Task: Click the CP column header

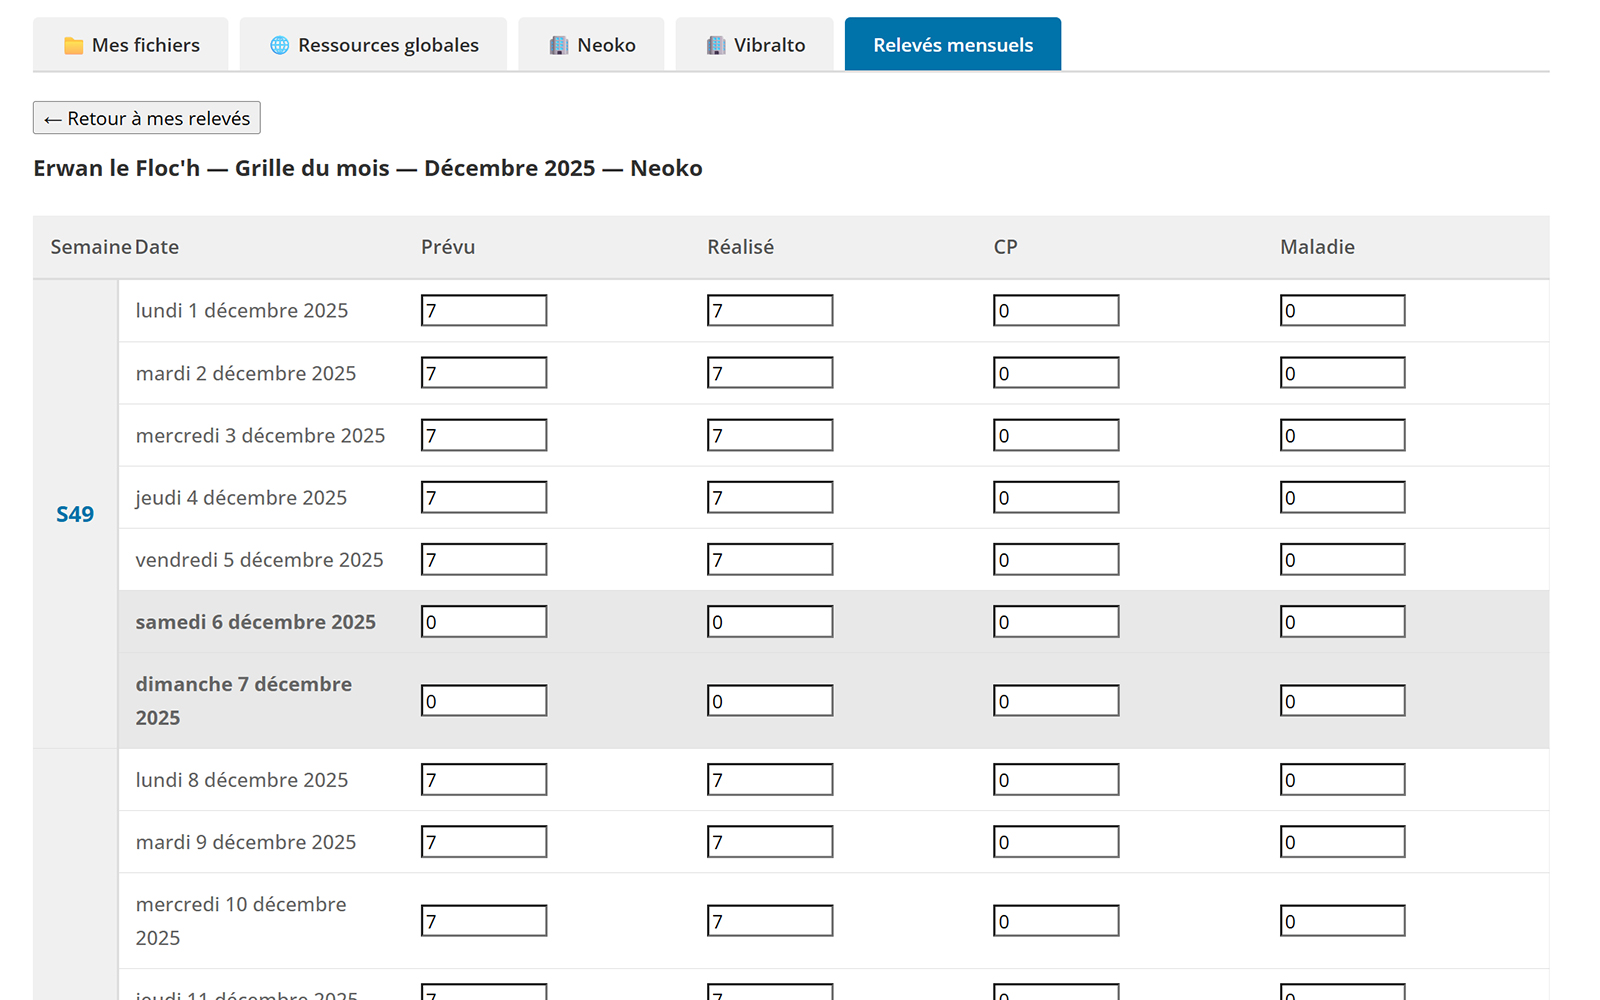Action: point(1005,247)
